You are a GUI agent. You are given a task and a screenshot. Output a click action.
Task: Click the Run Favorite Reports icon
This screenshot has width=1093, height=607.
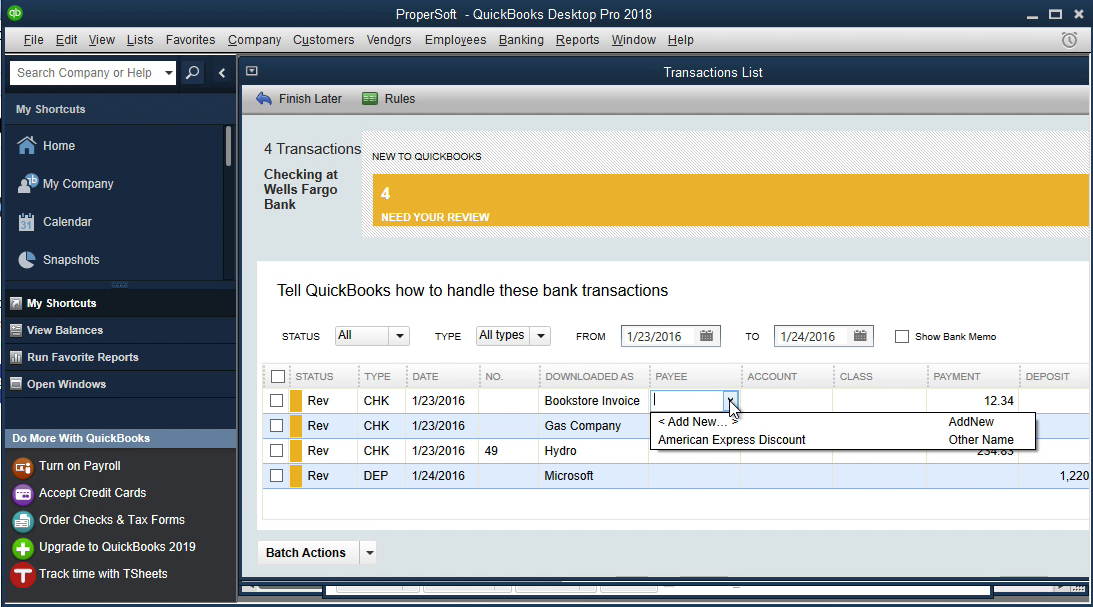click(x=16, y=358)
